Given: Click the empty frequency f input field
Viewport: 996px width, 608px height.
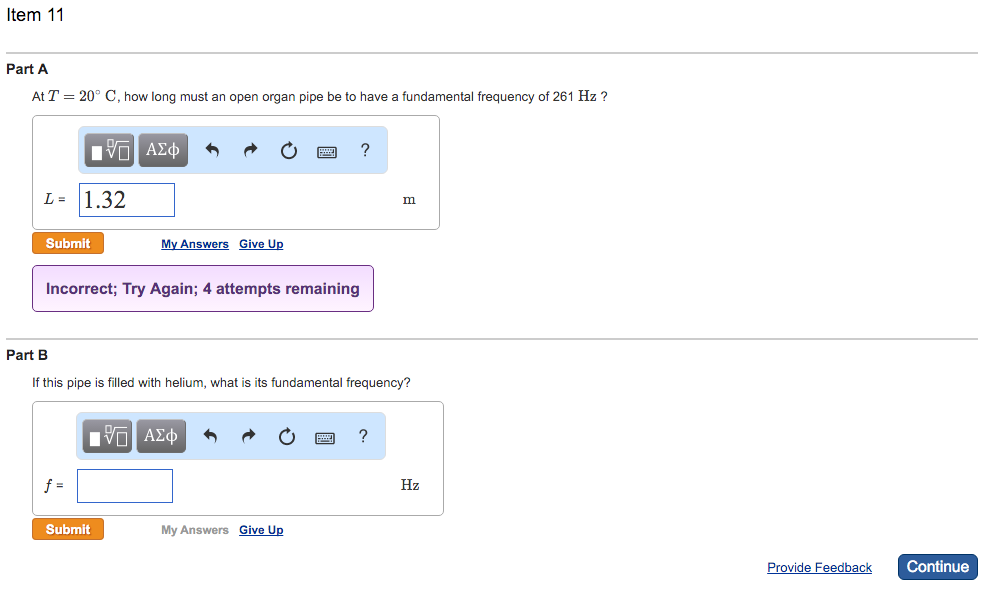Looking at the screenshot, I should [125, 486].
